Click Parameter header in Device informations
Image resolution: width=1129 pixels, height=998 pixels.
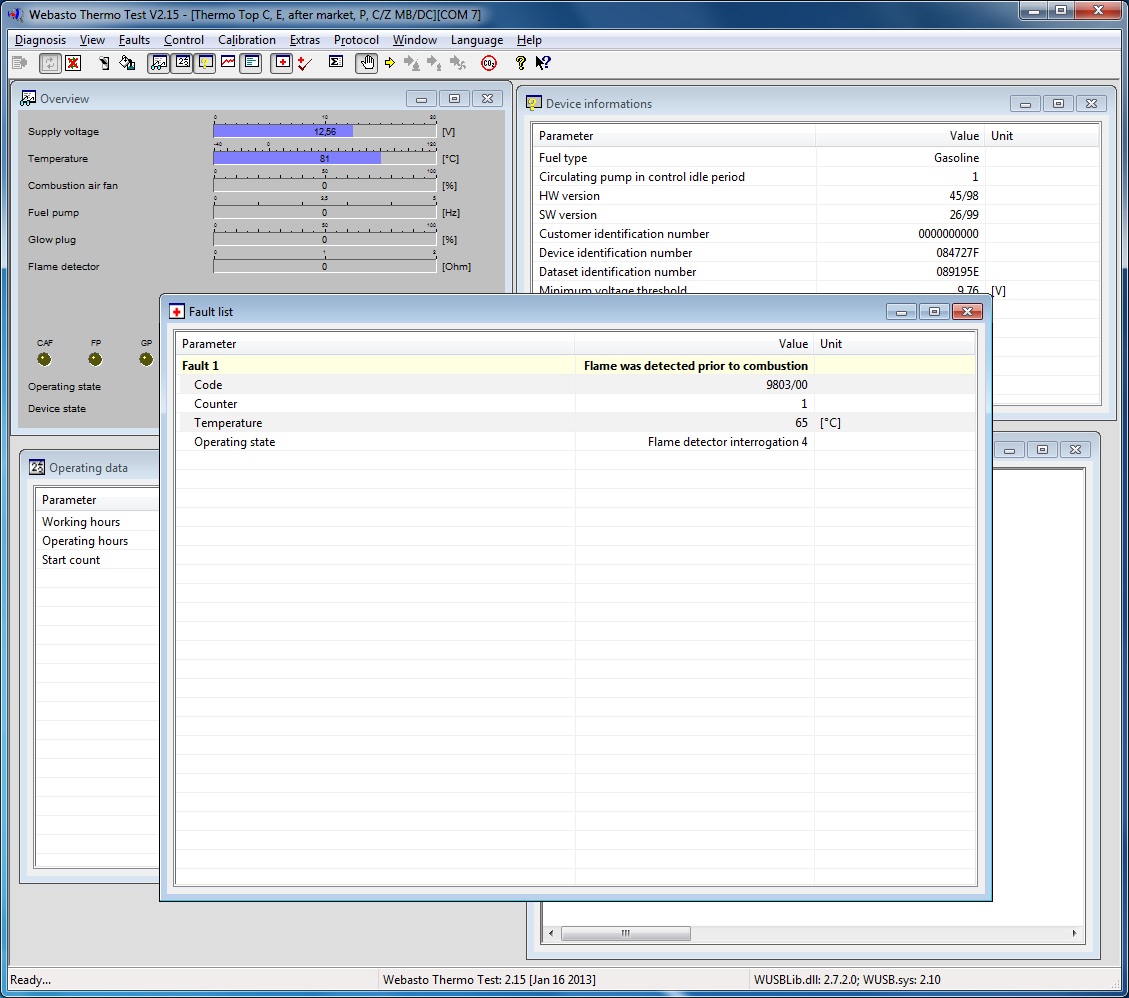click(674, 136)
